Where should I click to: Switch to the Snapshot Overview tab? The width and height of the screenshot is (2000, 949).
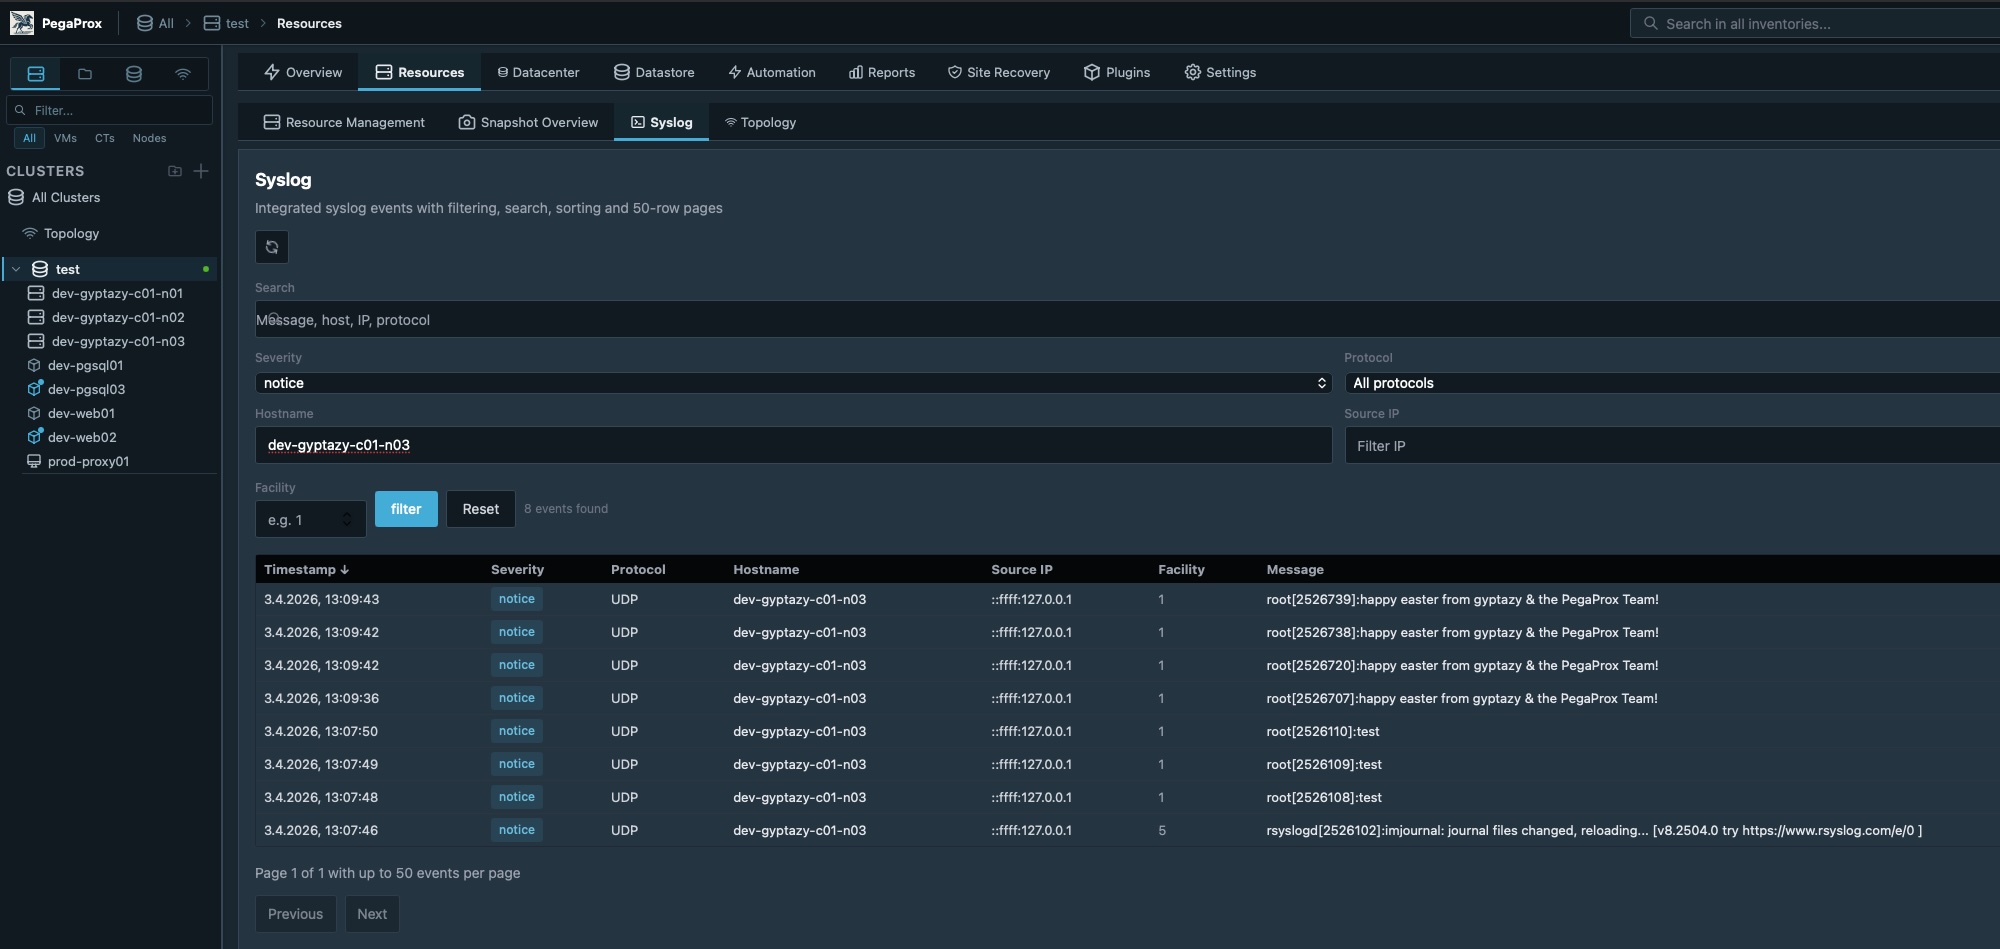click(x=528, y=122)
